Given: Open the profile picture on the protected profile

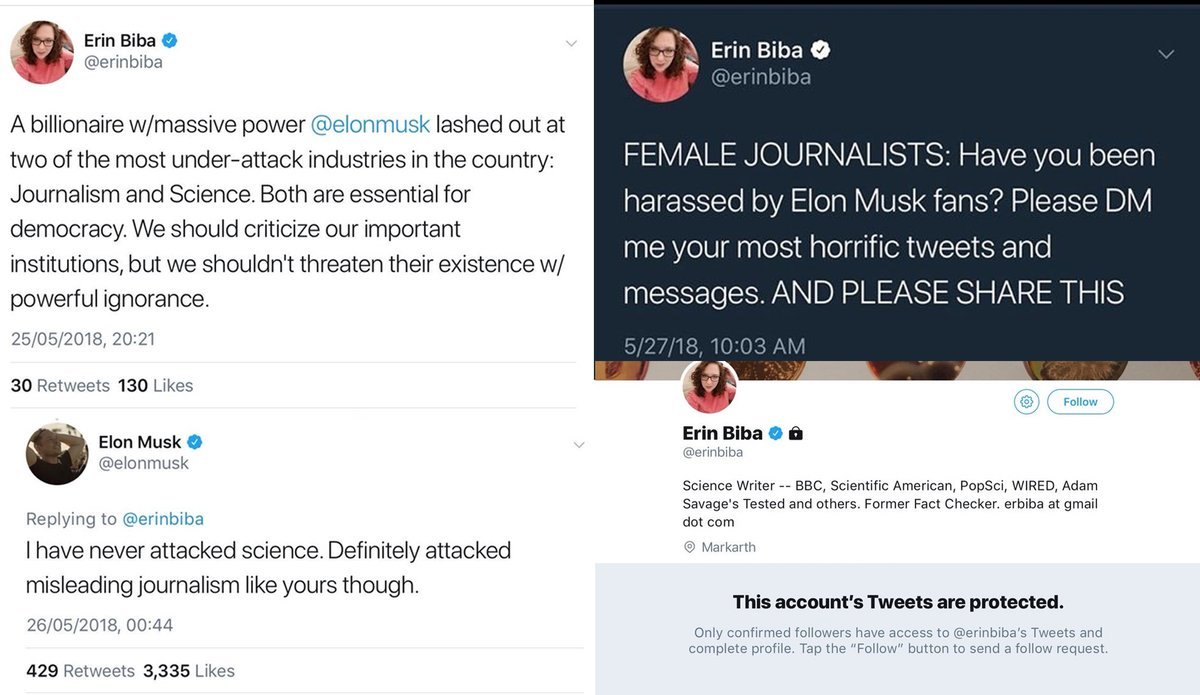Looking at the screenshot, I should [x=710, y=385].
